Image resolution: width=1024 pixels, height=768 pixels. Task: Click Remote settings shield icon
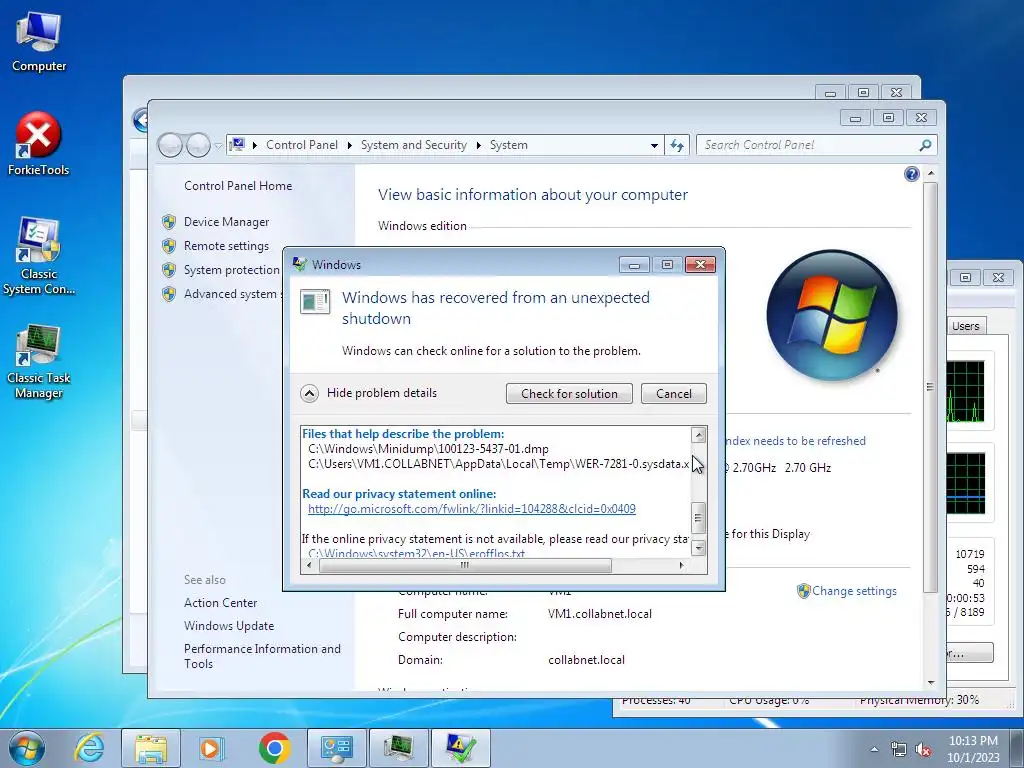(x=169, y=246)
